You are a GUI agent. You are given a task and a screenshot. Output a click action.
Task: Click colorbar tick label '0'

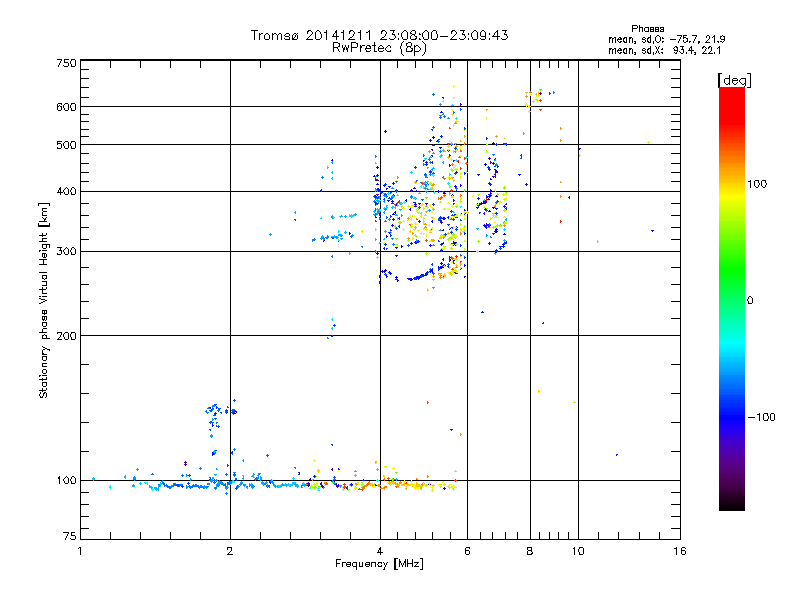click(750, 300)
